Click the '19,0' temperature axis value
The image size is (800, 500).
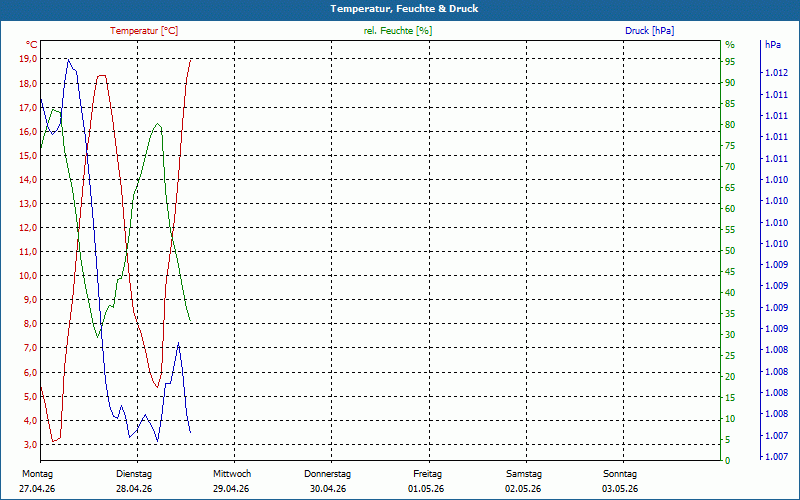[28, 59]
